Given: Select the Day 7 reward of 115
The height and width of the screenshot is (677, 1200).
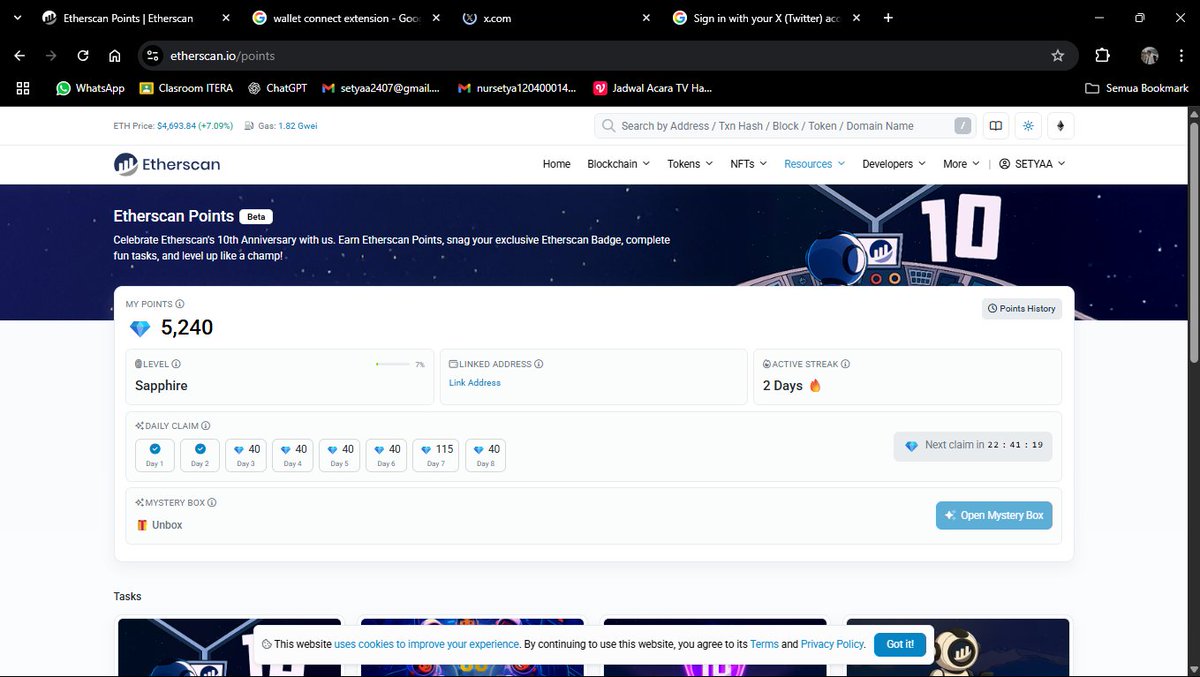Looking at the screenshot, I should pyautogui.click(x=436, y=455).
